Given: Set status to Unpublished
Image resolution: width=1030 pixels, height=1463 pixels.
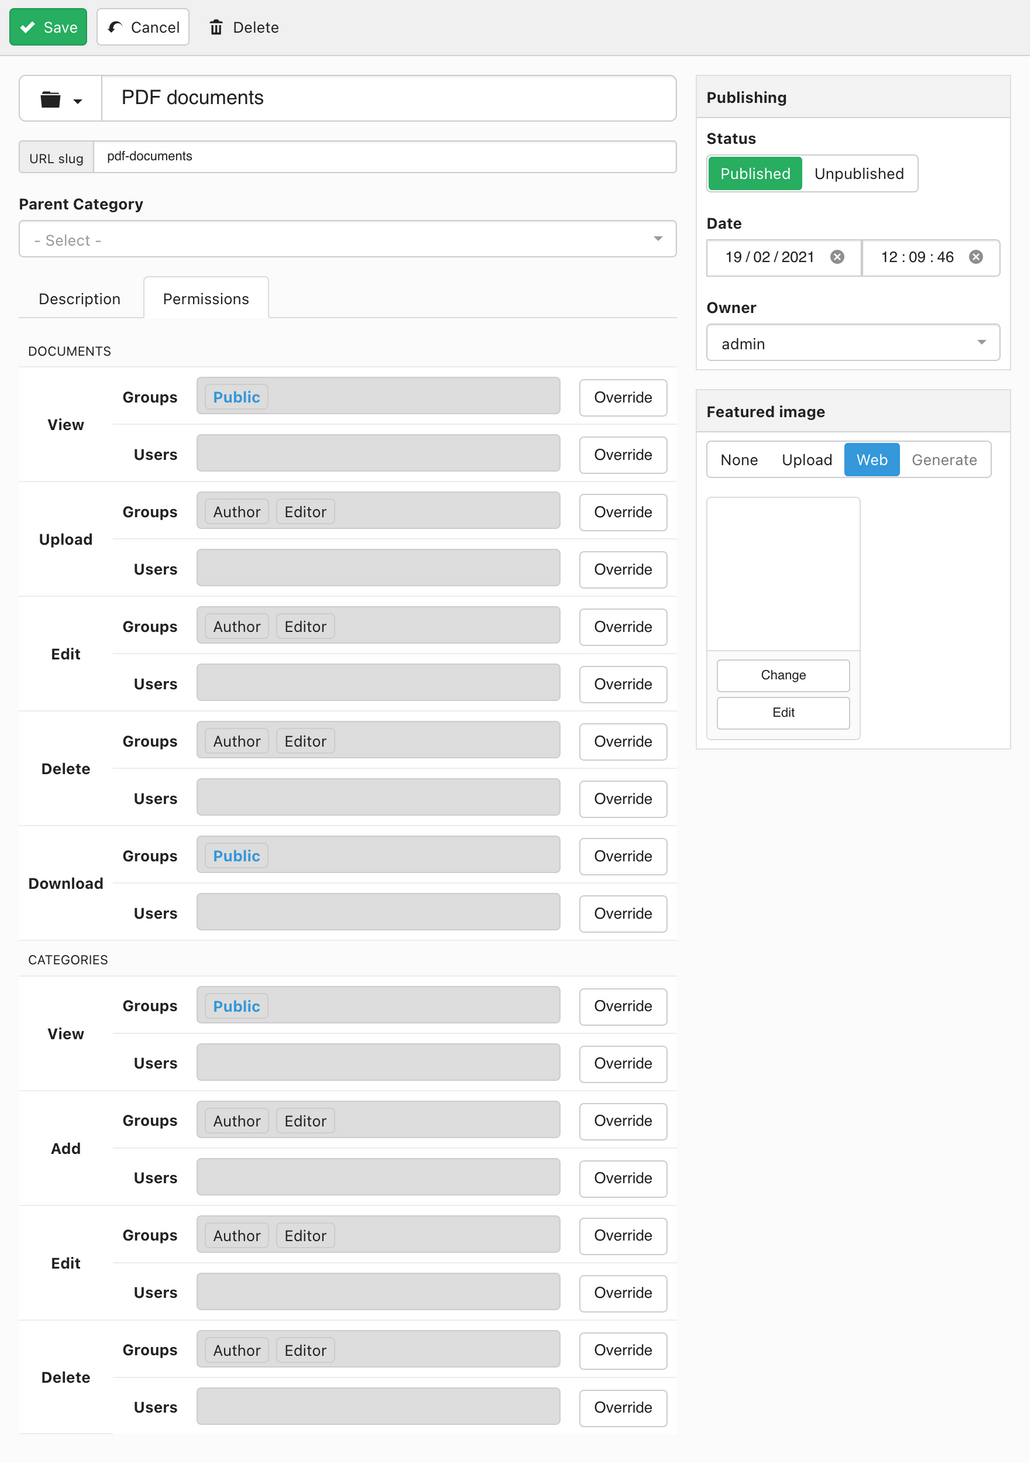Looking at the screenshot, I should tap(859, 173).
